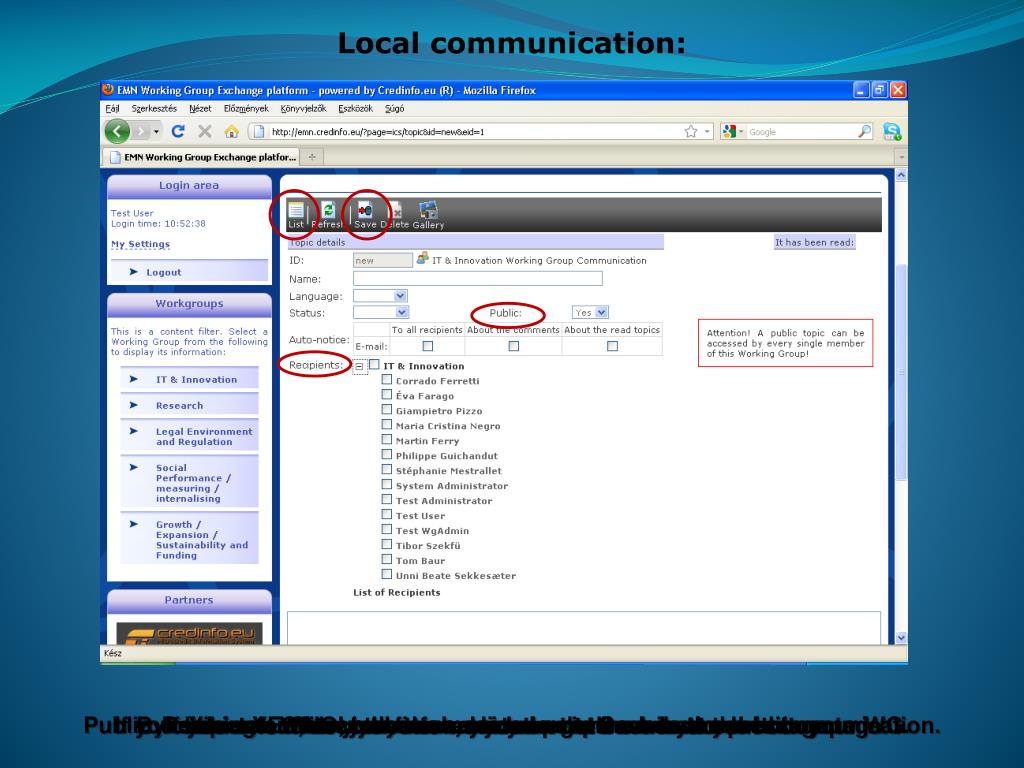Open the Könyvjelzők menu

(304, 108)
